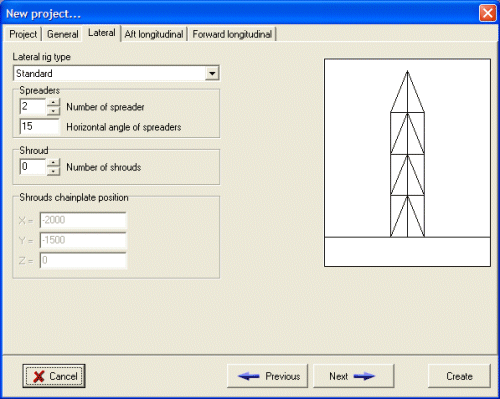Click the 'Shrouds chainplate position' group label

pyautogui.click(x=74, y=197)
